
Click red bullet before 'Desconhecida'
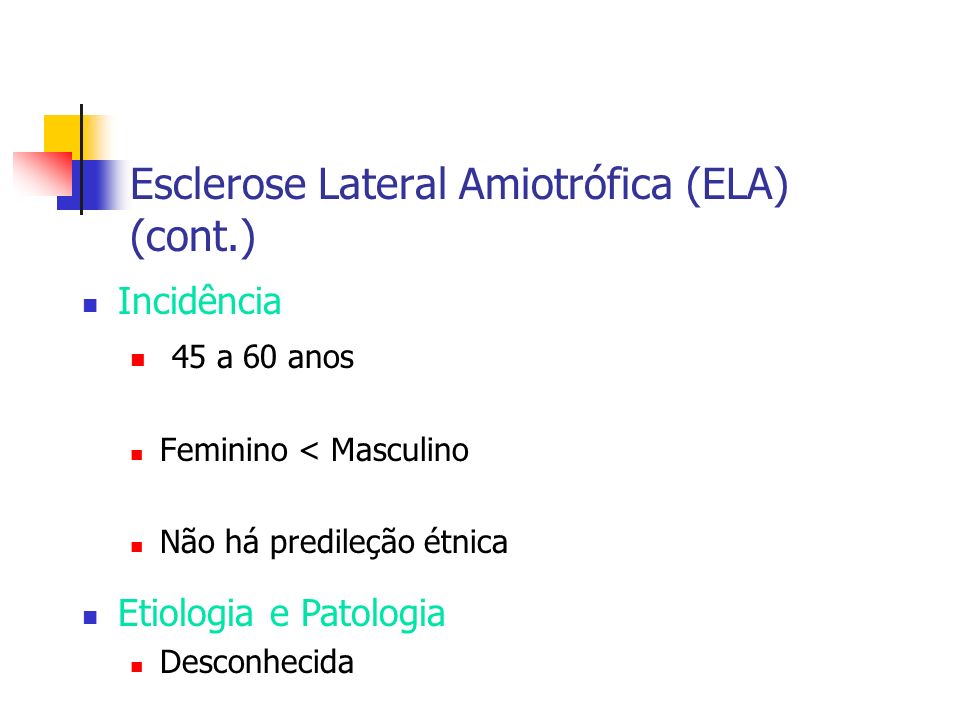coord(137,667)
